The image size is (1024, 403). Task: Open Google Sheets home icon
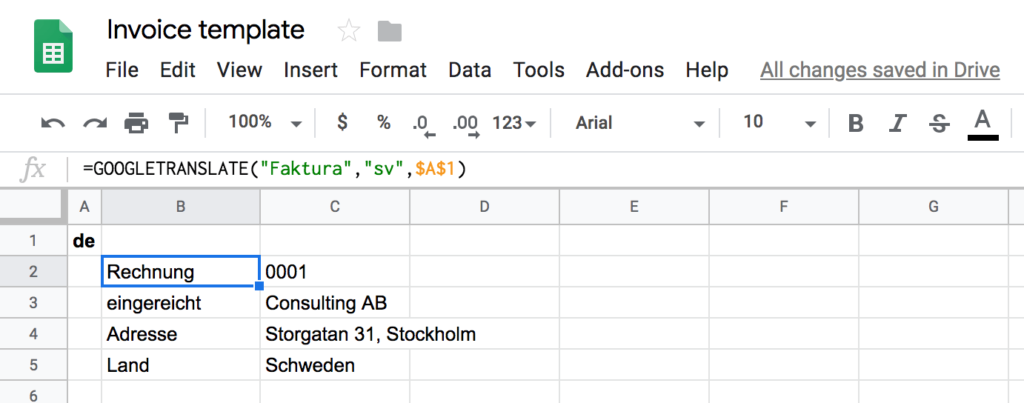point(54,46)
